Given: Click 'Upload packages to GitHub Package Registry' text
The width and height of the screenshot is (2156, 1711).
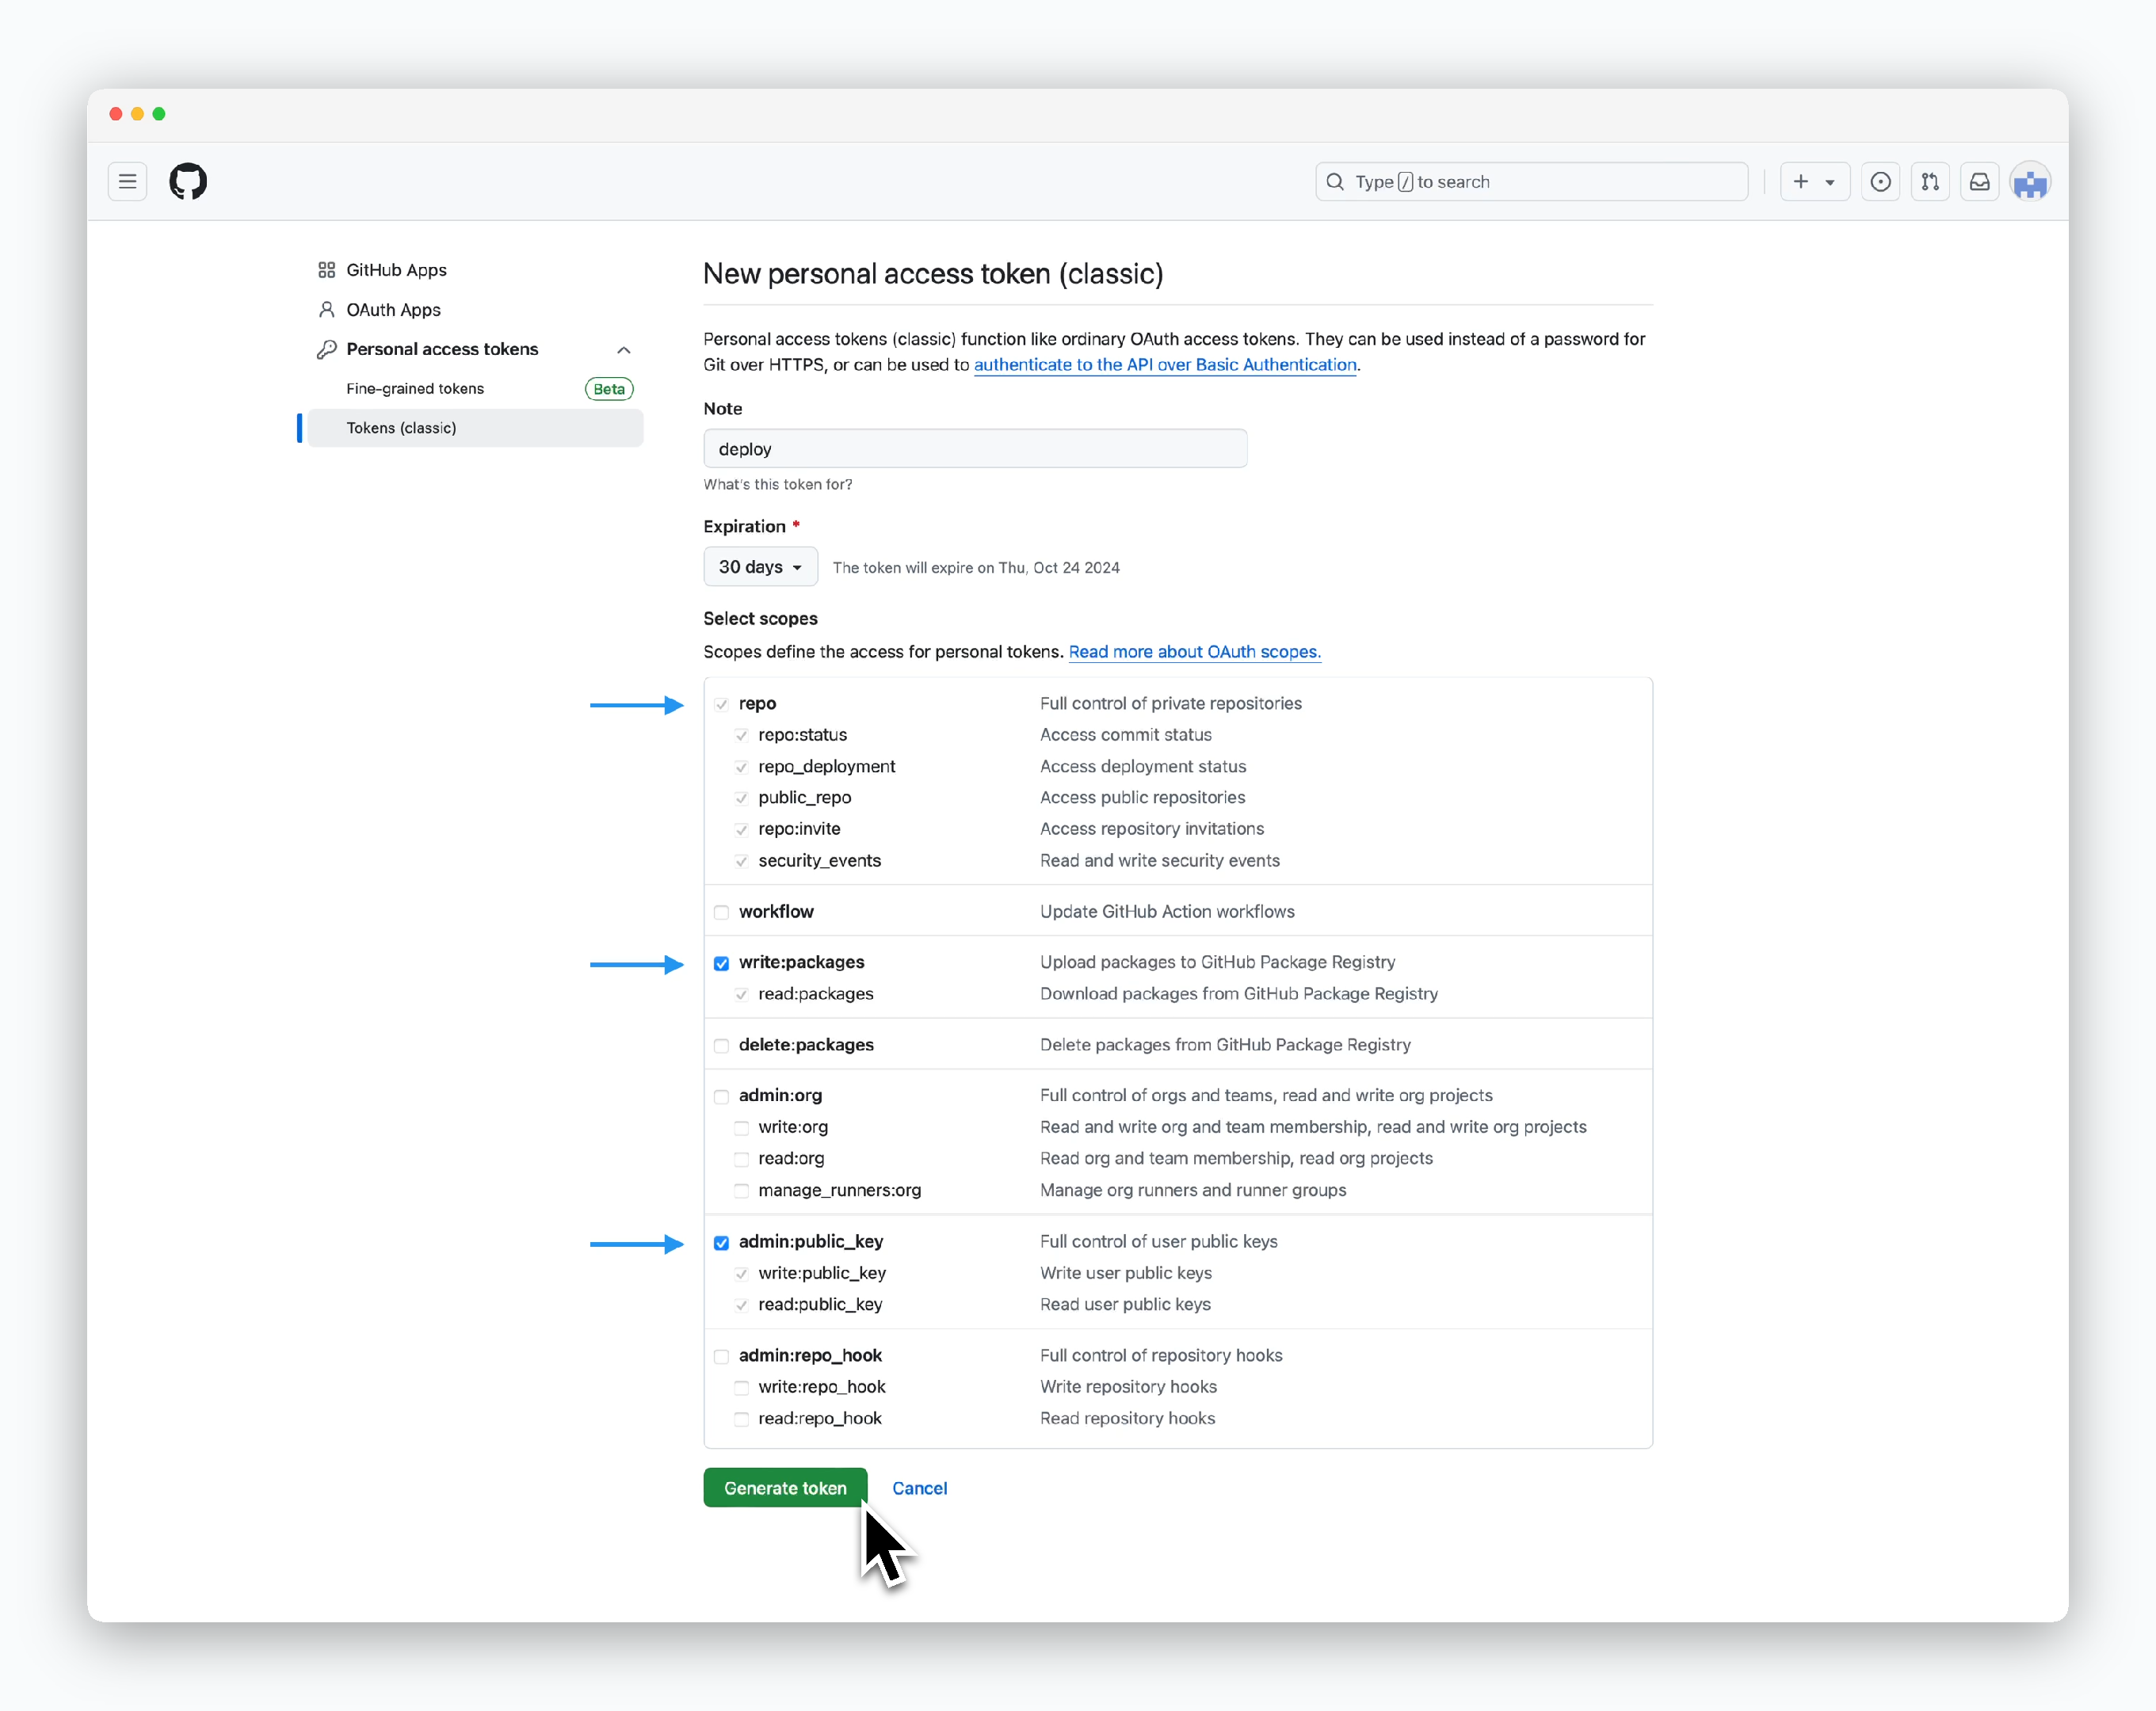Looking at the screenshot, I should pyautogui.click(x=1217, y=962).
